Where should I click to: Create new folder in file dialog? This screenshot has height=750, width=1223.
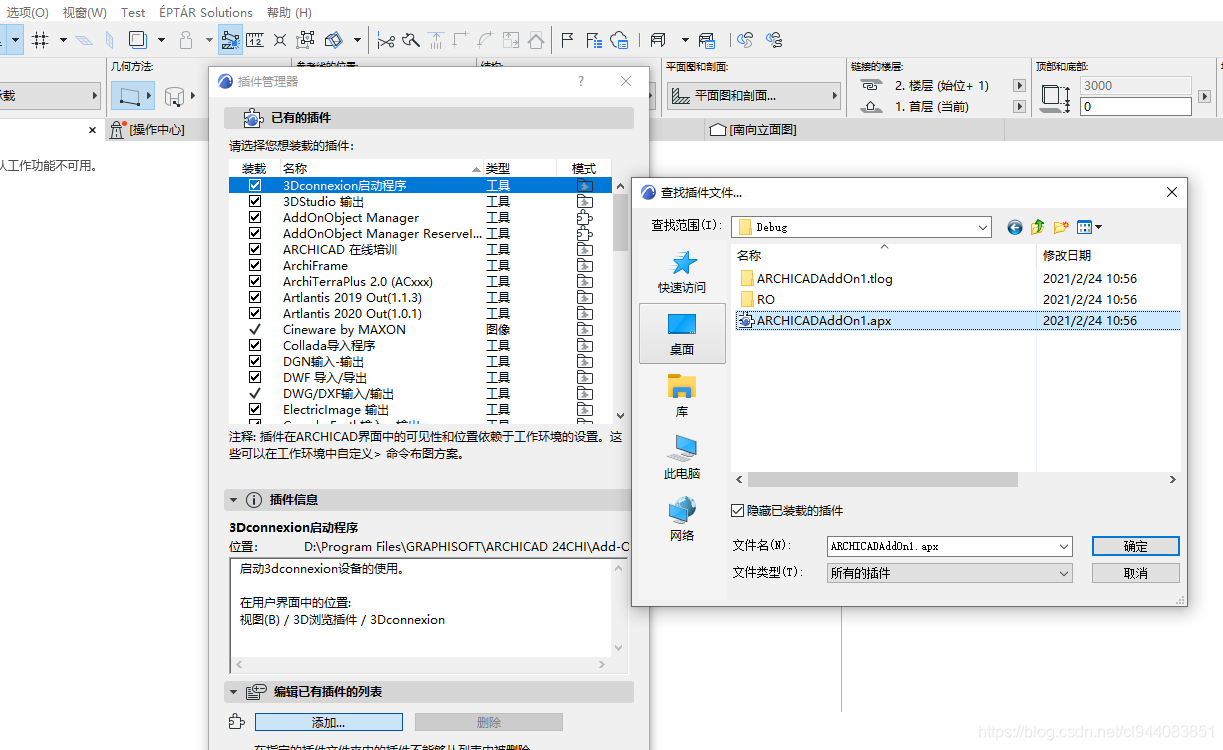[1061, 227]
